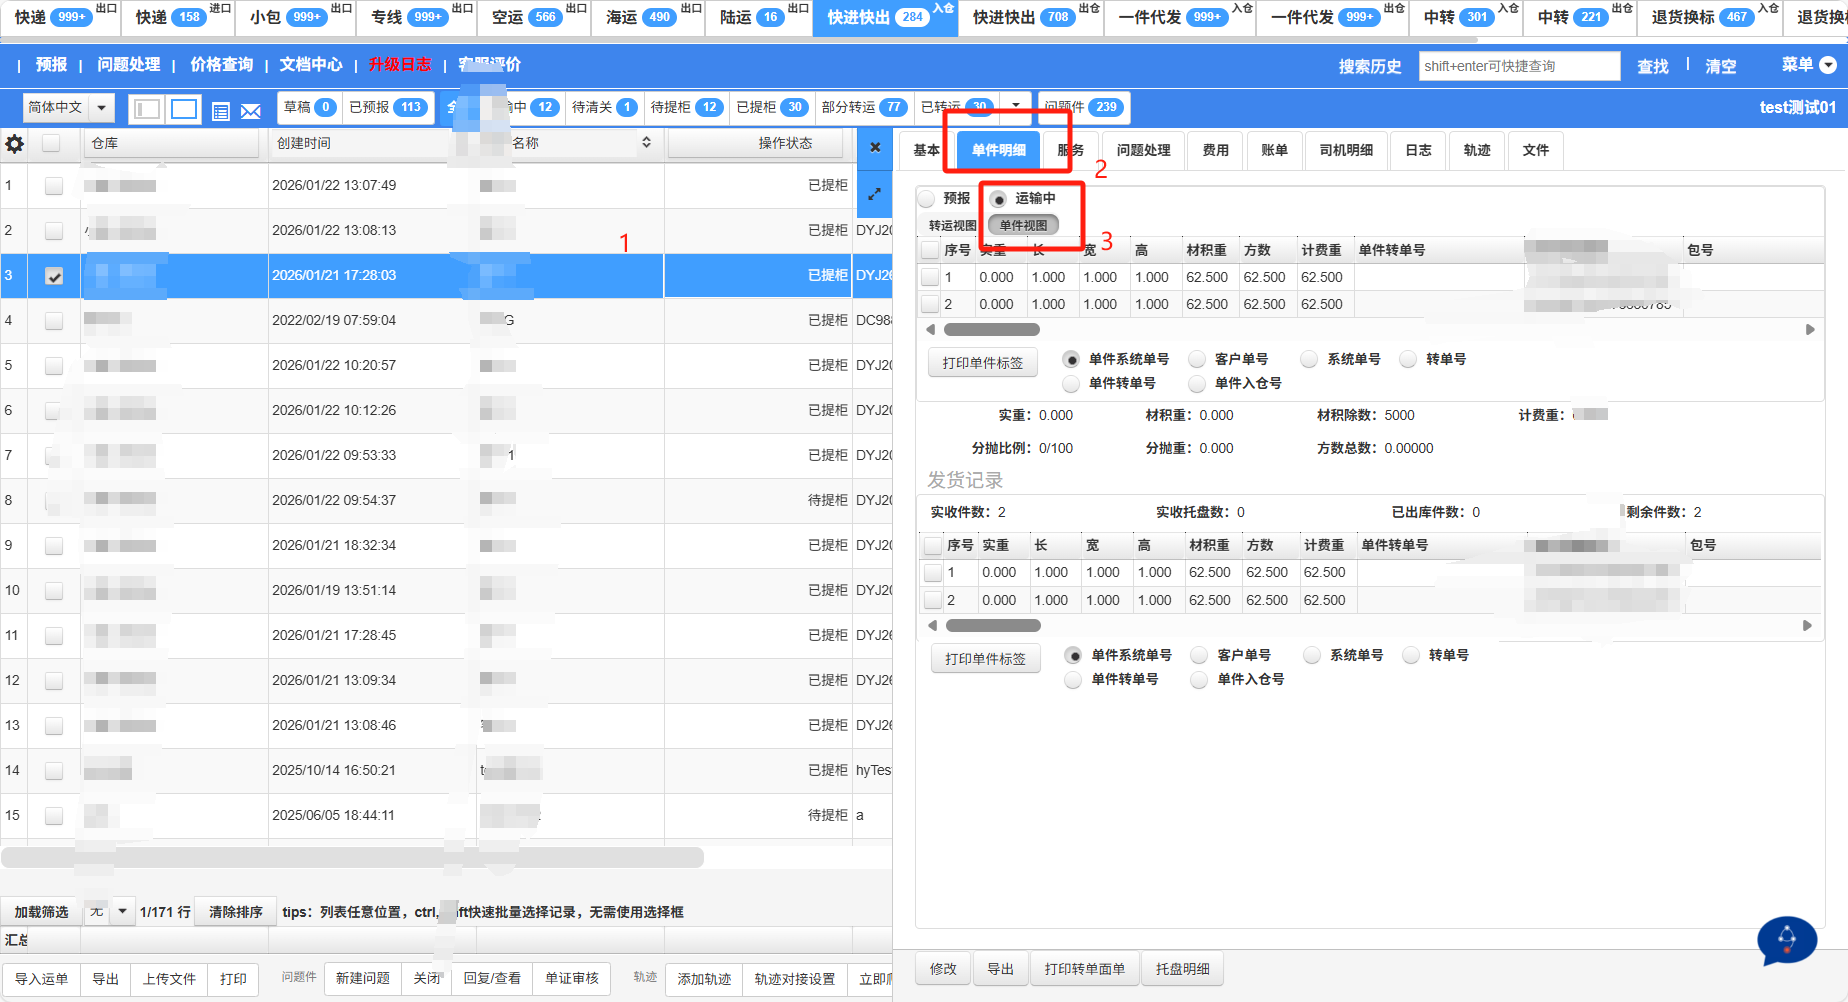Switch to the full-width layout icon
The width and height of the screenshot is (1848, 1002).
click(x=184, y=109)
